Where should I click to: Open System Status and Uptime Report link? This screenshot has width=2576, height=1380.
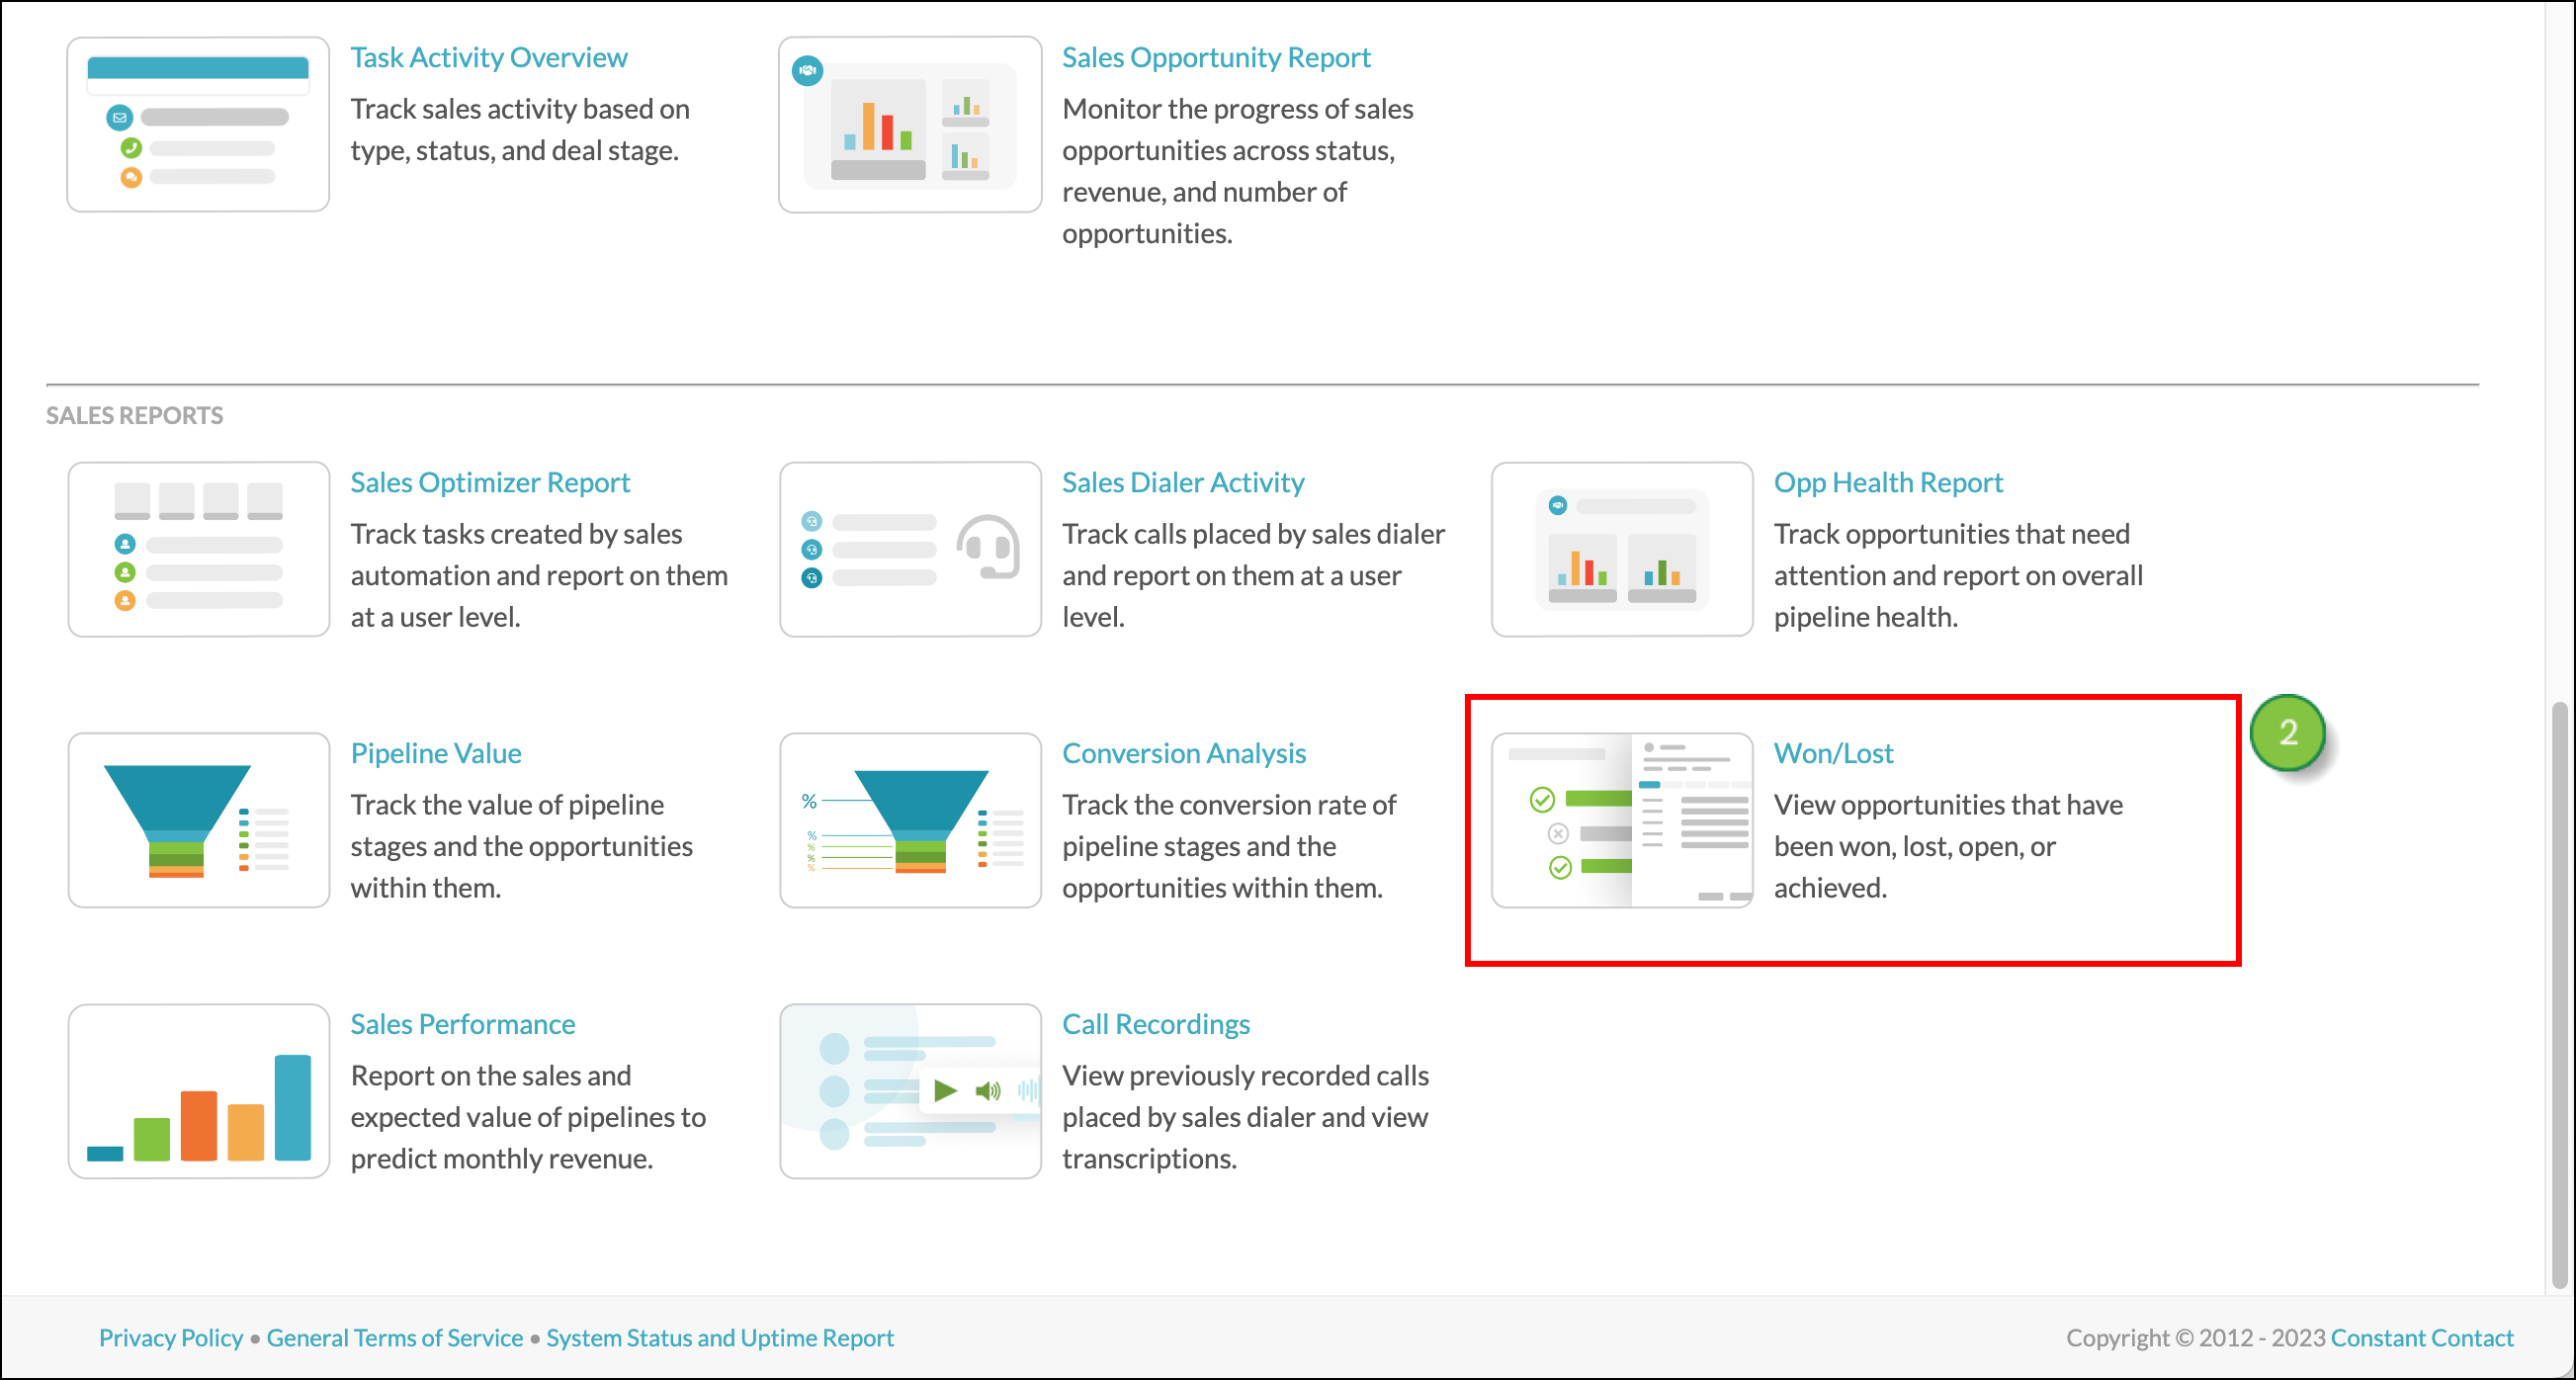(720, 1337)
